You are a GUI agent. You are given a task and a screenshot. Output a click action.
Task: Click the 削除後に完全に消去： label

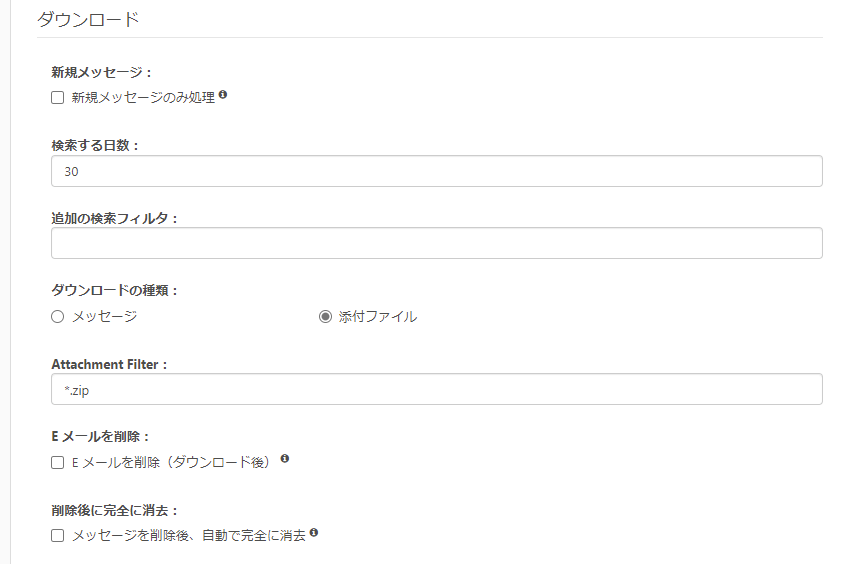point(115,510)
